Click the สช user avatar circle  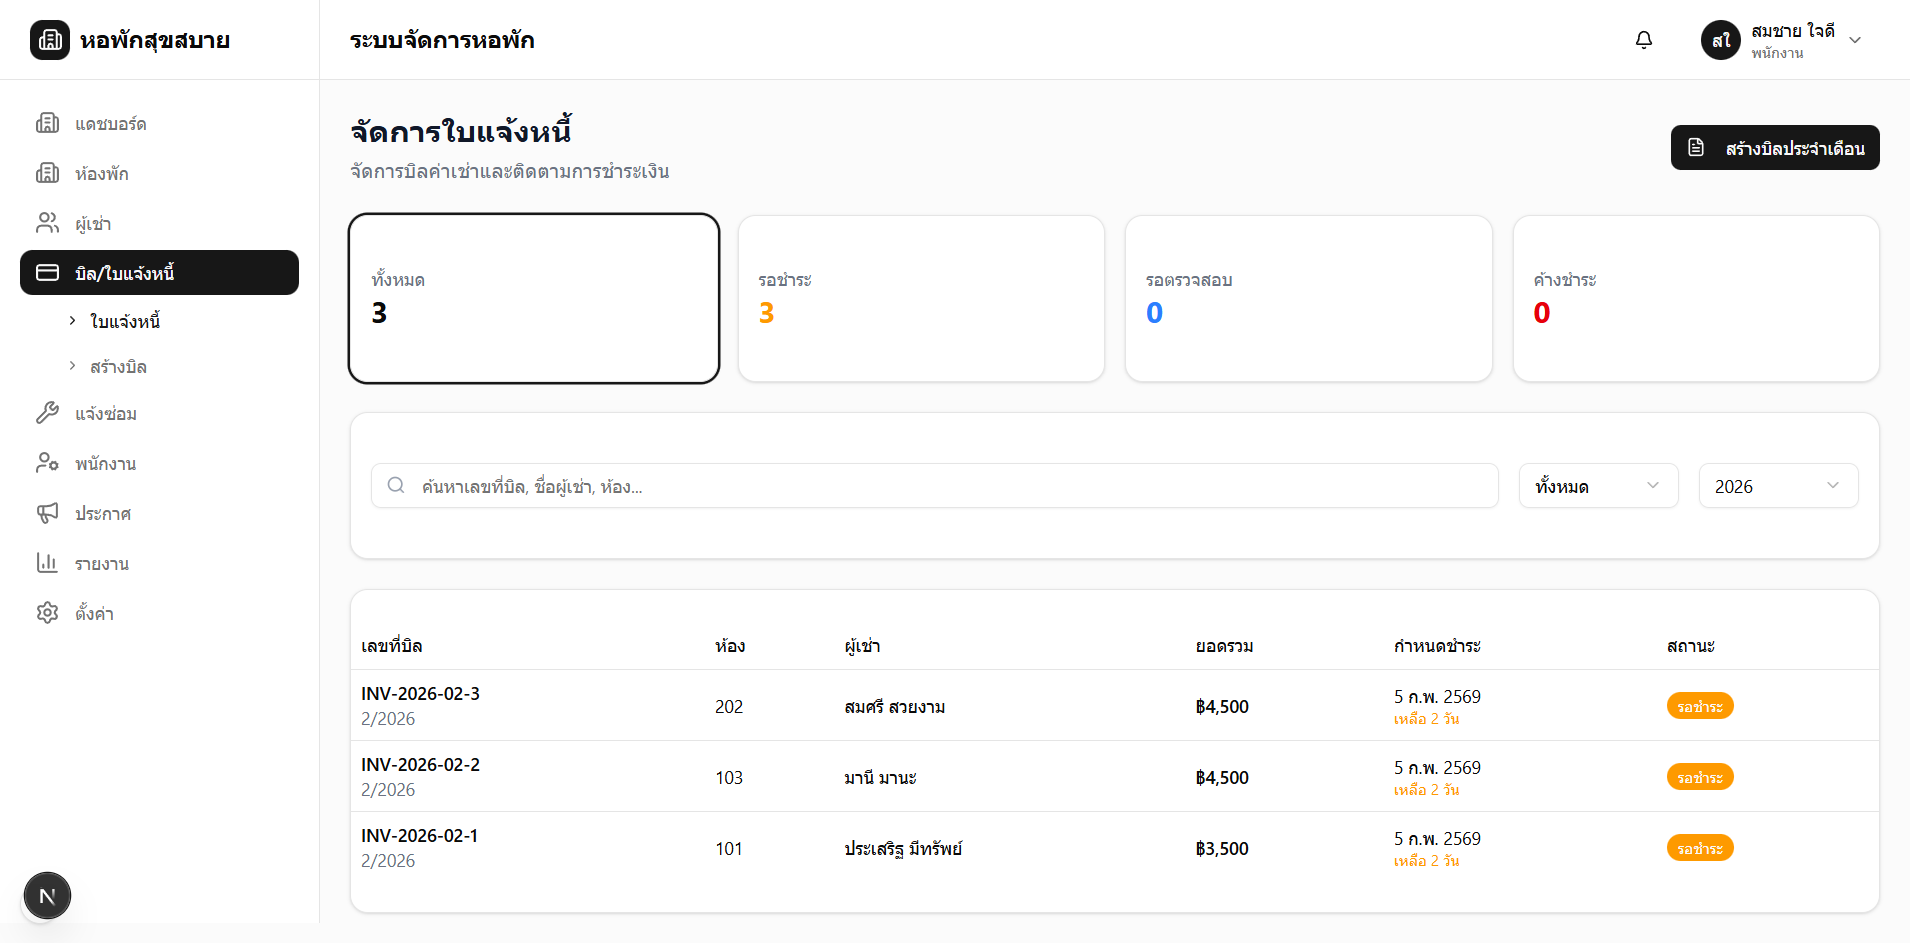point(1721,40)
